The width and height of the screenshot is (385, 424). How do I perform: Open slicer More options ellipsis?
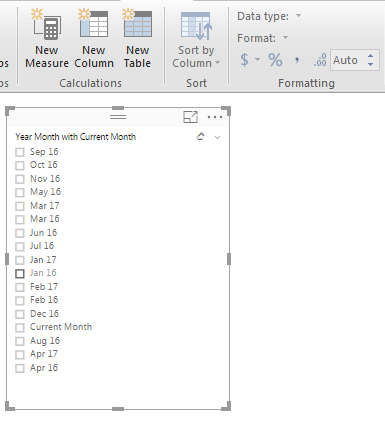tap(215, 117)
